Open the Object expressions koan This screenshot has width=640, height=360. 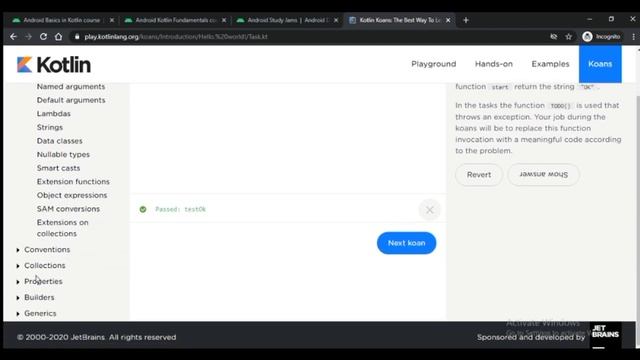click(x=72, y=195)
